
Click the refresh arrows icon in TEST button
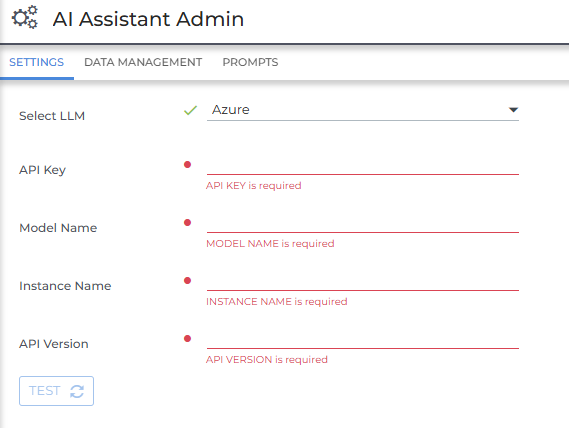pos(77,391)
